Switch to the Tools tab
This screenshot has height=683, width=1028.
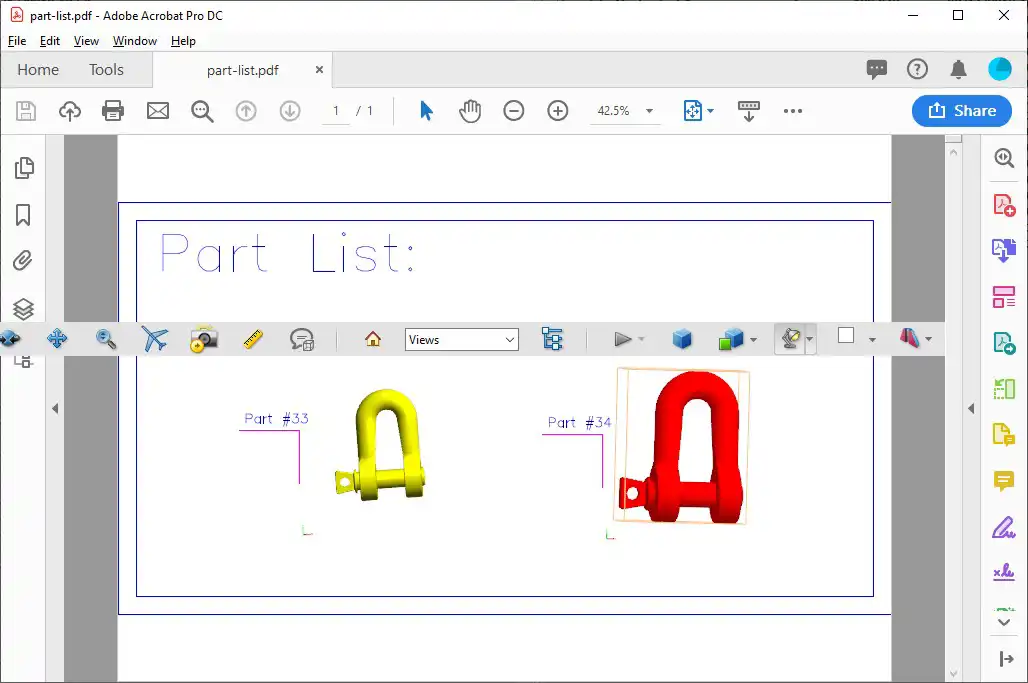106,69
